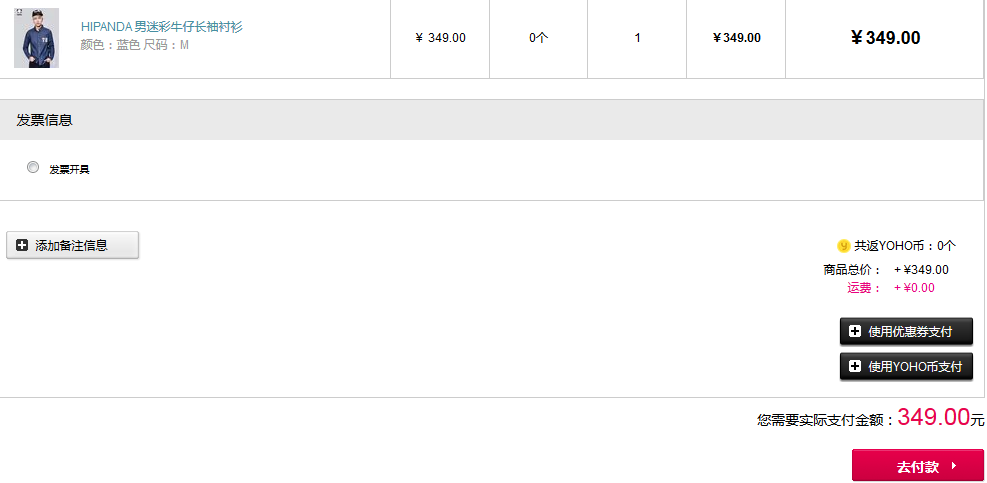Click the arrow icon on 去付款 button

coord(954,467)
